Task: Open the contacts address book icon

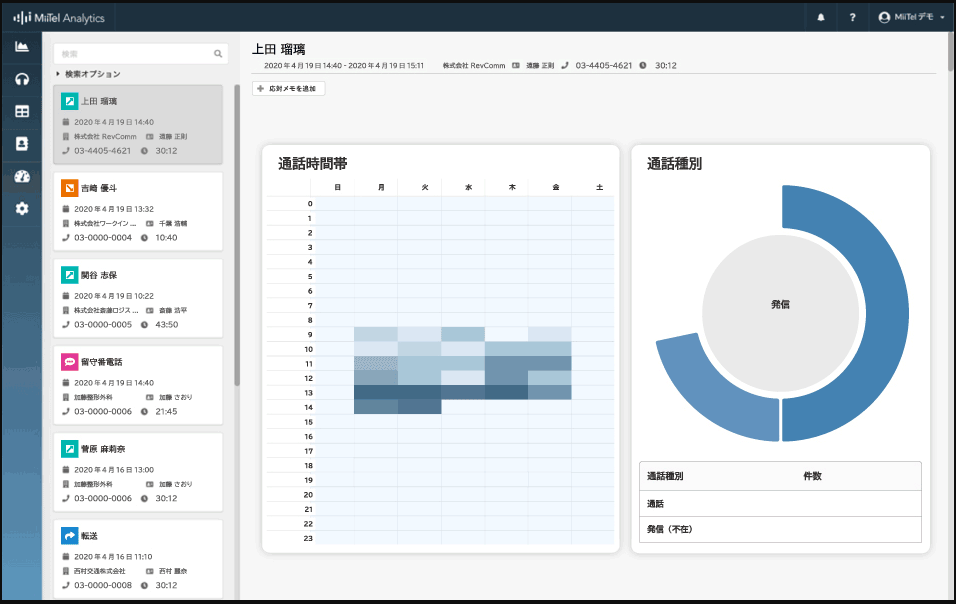Action: tap(21, 143)
